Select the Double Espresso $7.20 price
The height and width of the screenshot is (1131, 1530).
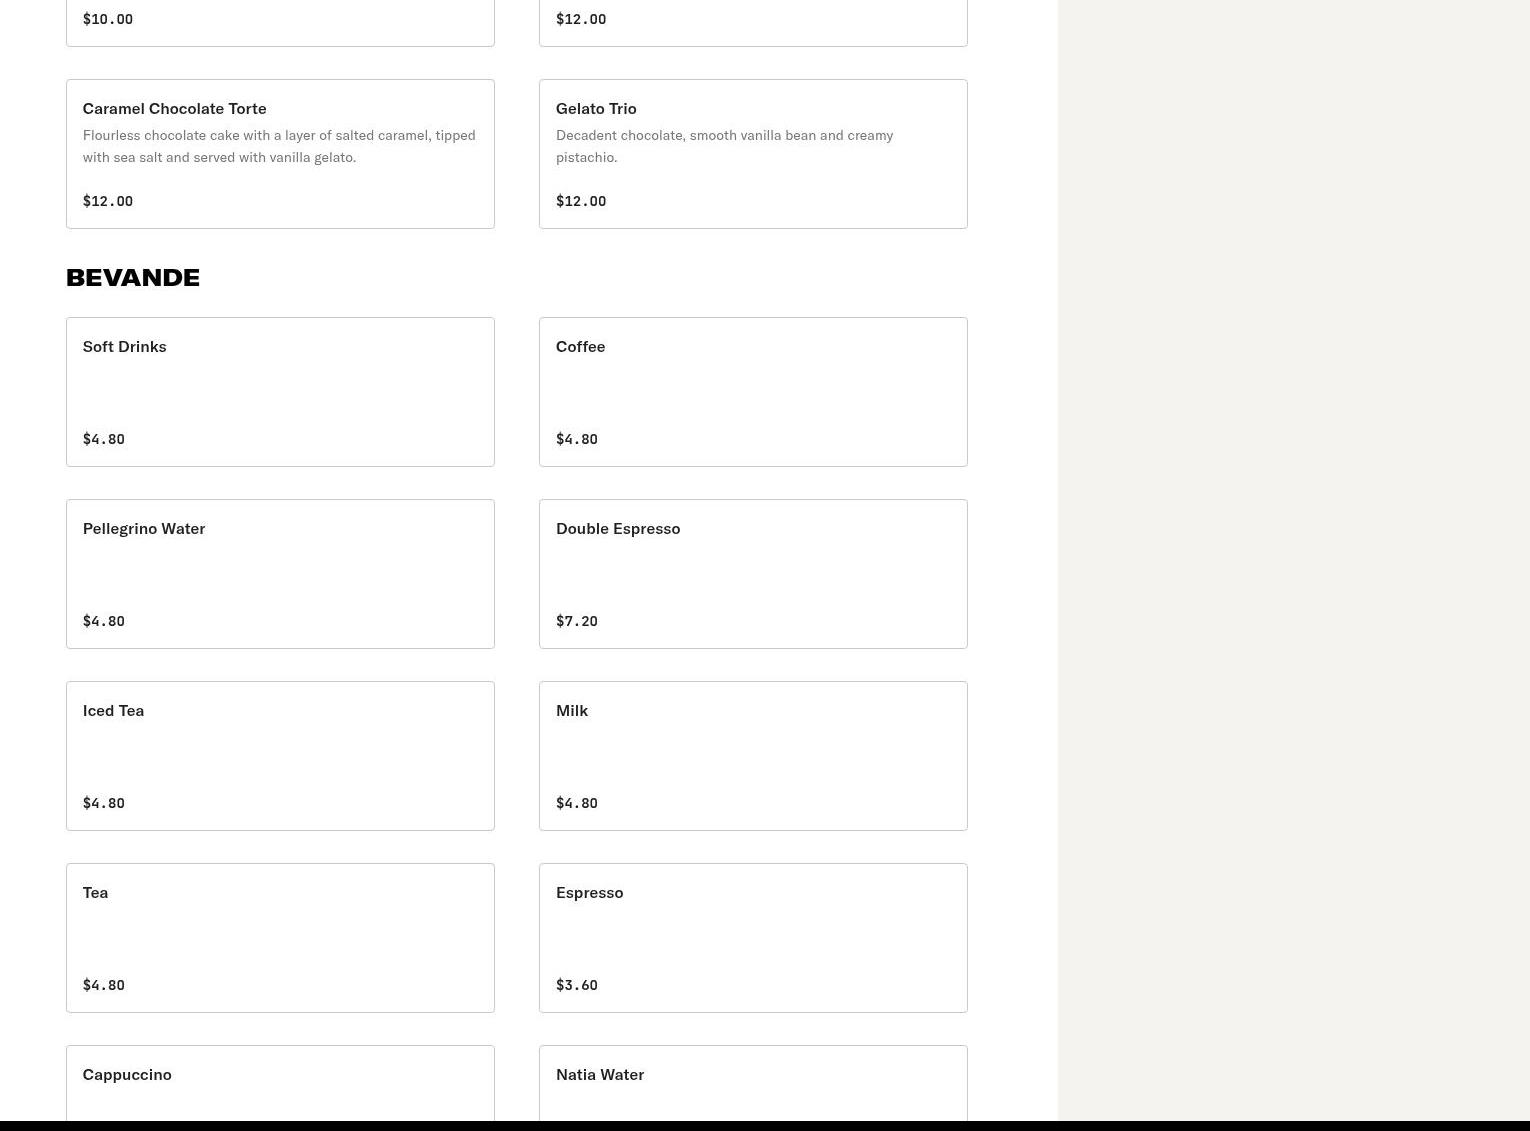[x=577, y=621]
